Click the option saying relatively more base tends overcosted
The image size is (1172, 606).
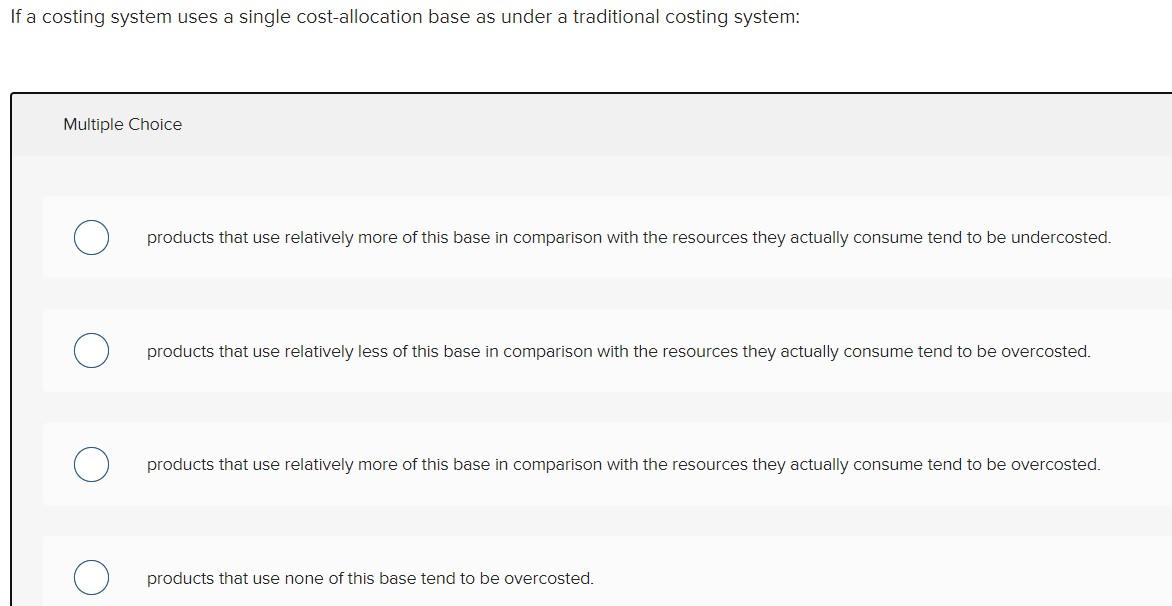point(623,464)
